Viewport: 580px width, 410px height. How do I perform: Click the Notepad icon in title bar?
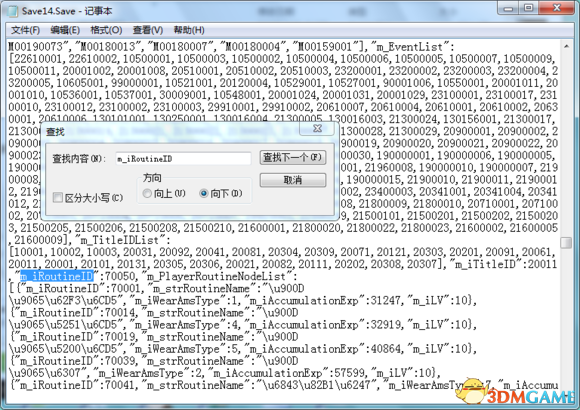click(x=13, y=11)
